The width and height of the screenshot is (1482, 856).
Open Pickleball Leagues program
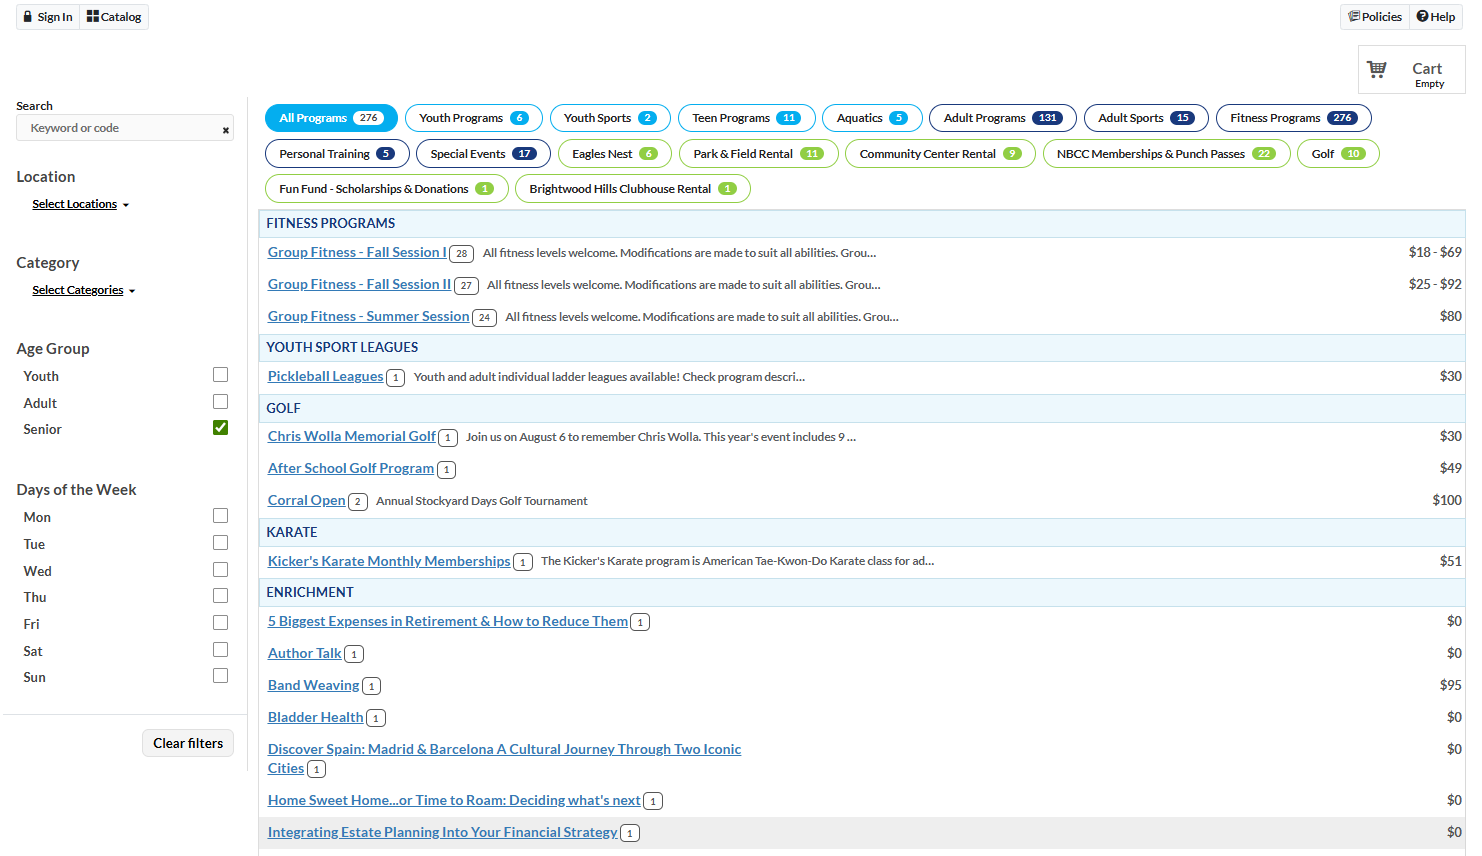[325, 376]
